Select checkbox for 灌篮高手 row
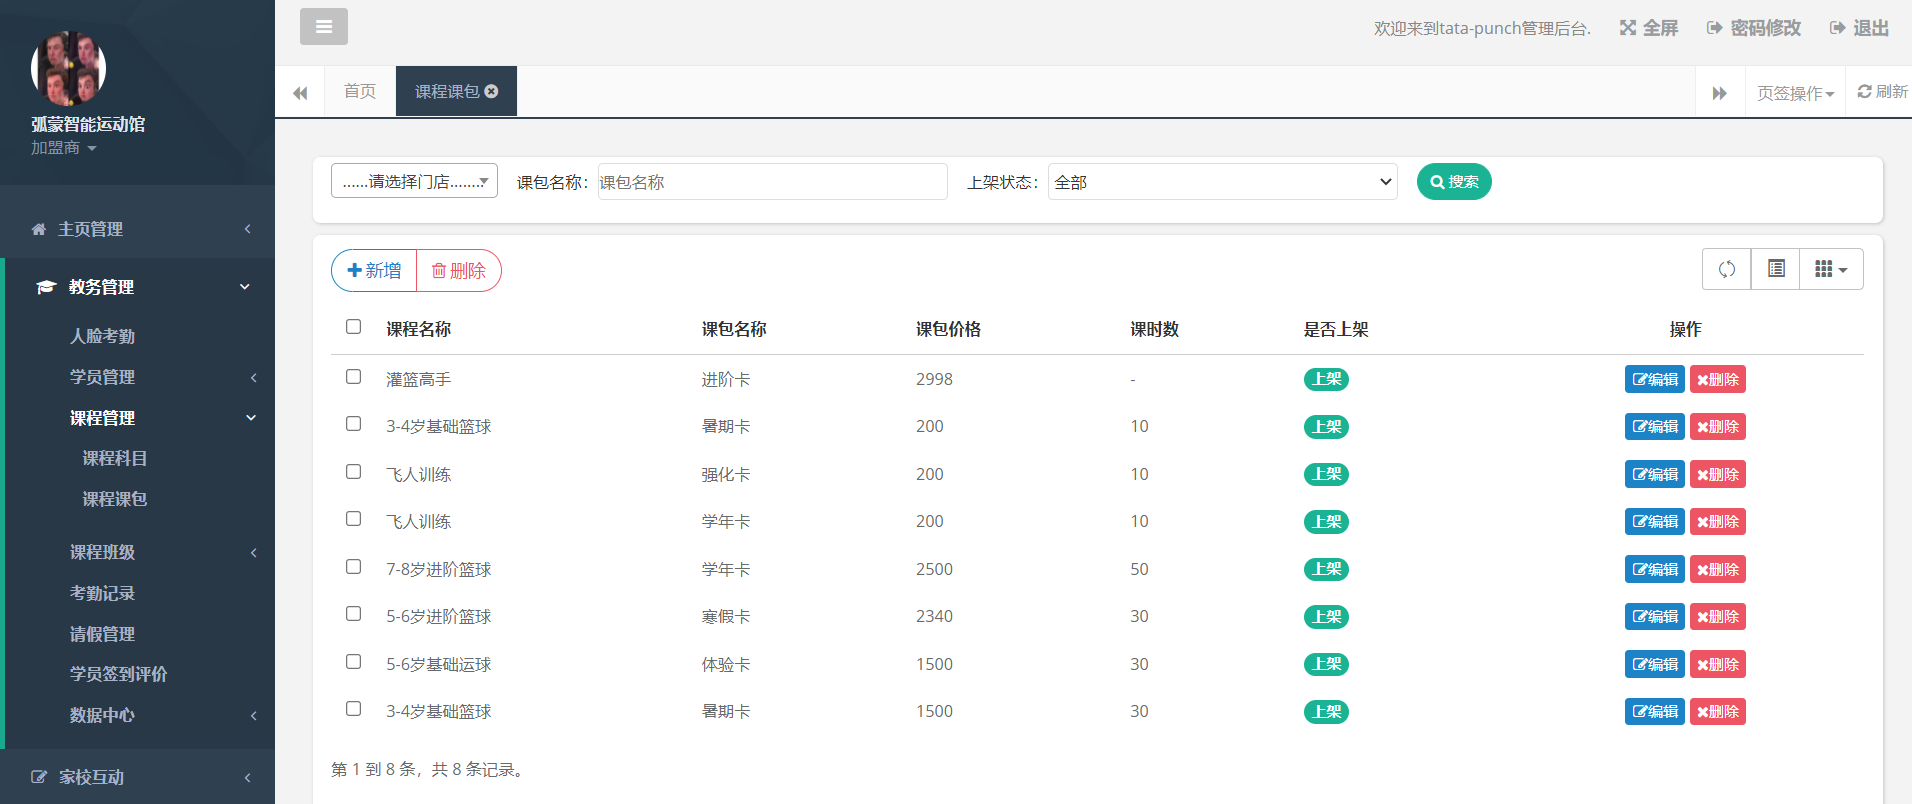The image size is (1912, 804). tap(353, 377)
